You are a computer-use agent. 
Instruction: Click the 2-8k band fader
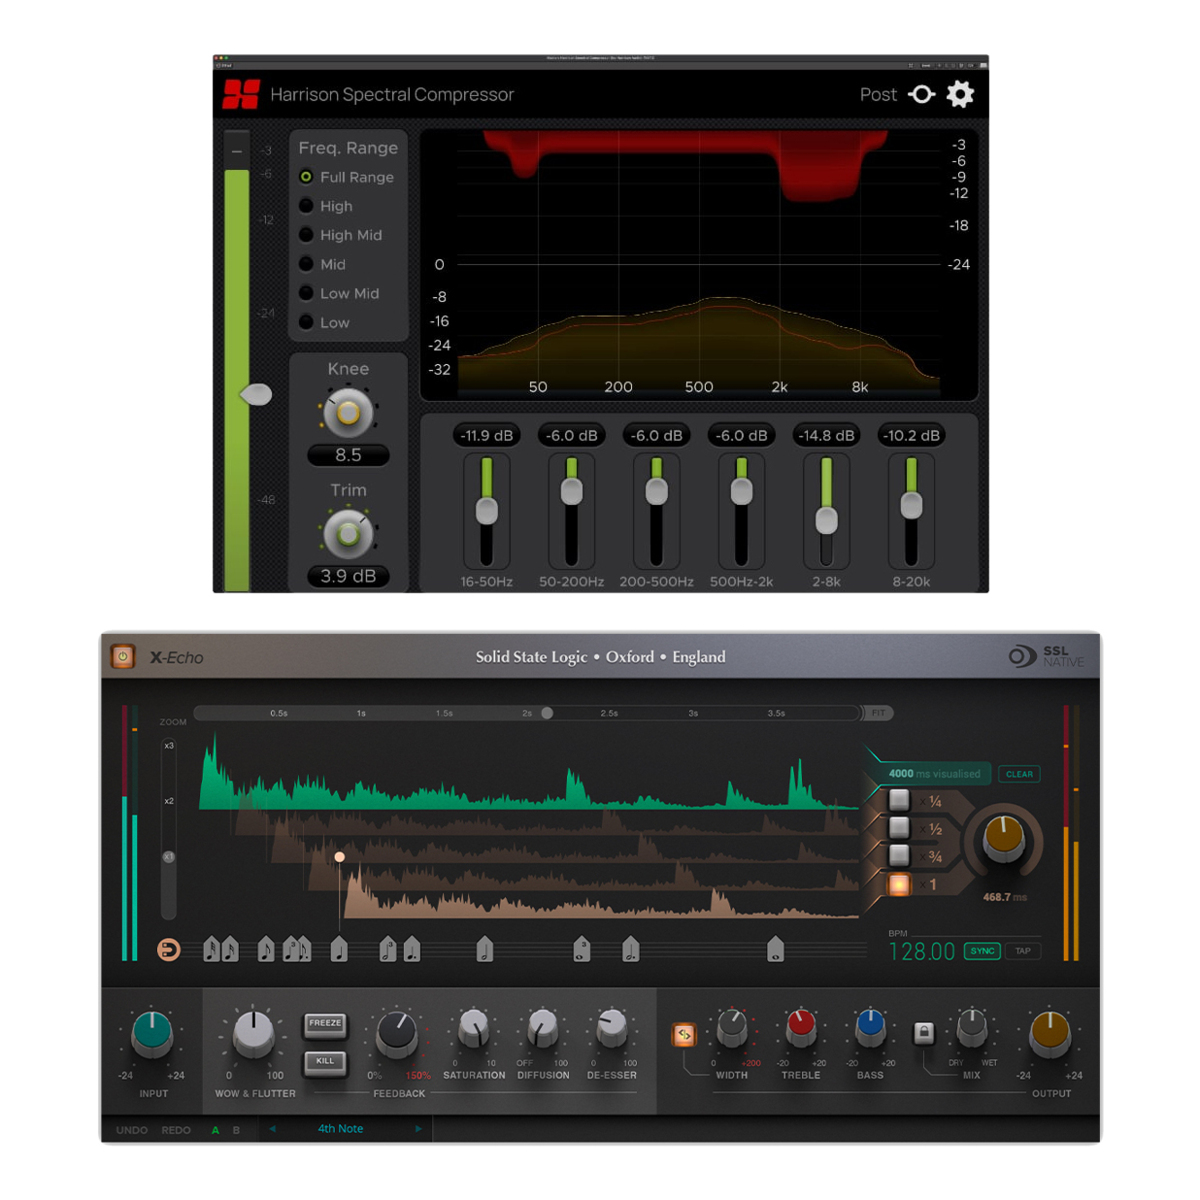pos(826,520)
